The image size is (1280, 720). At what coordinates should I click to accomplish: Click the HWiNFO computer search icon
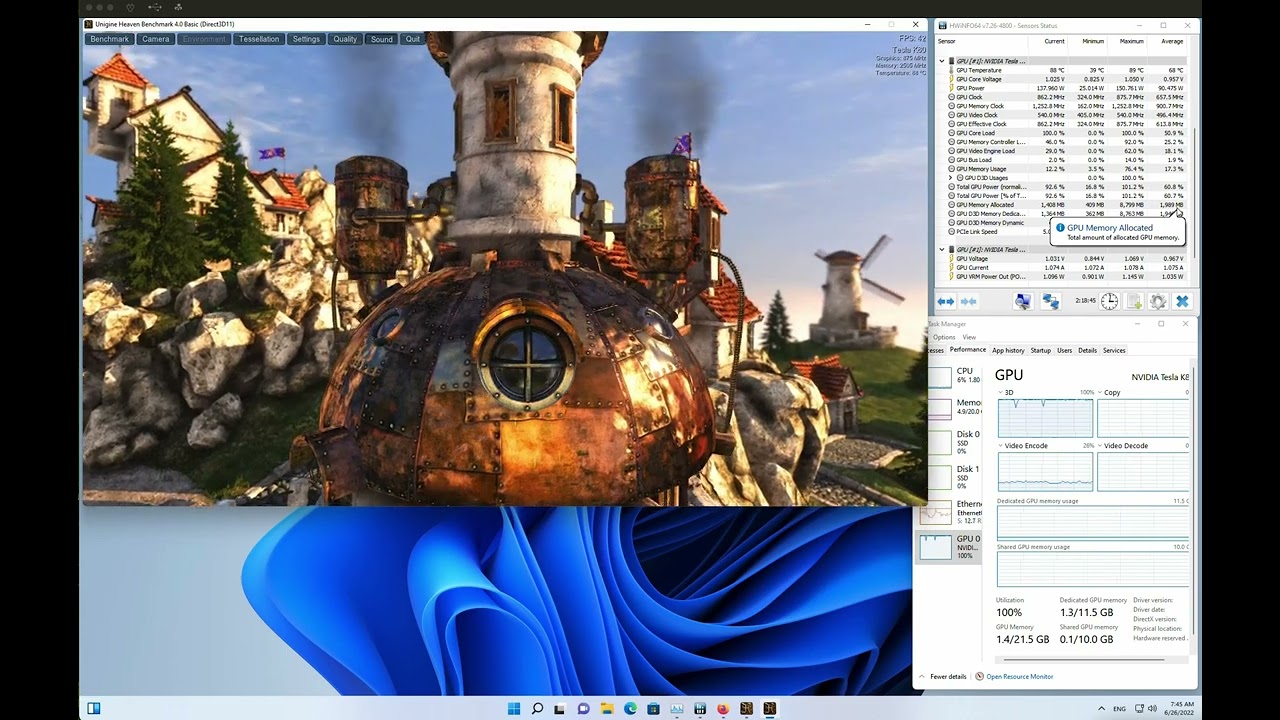[1022, 301]
